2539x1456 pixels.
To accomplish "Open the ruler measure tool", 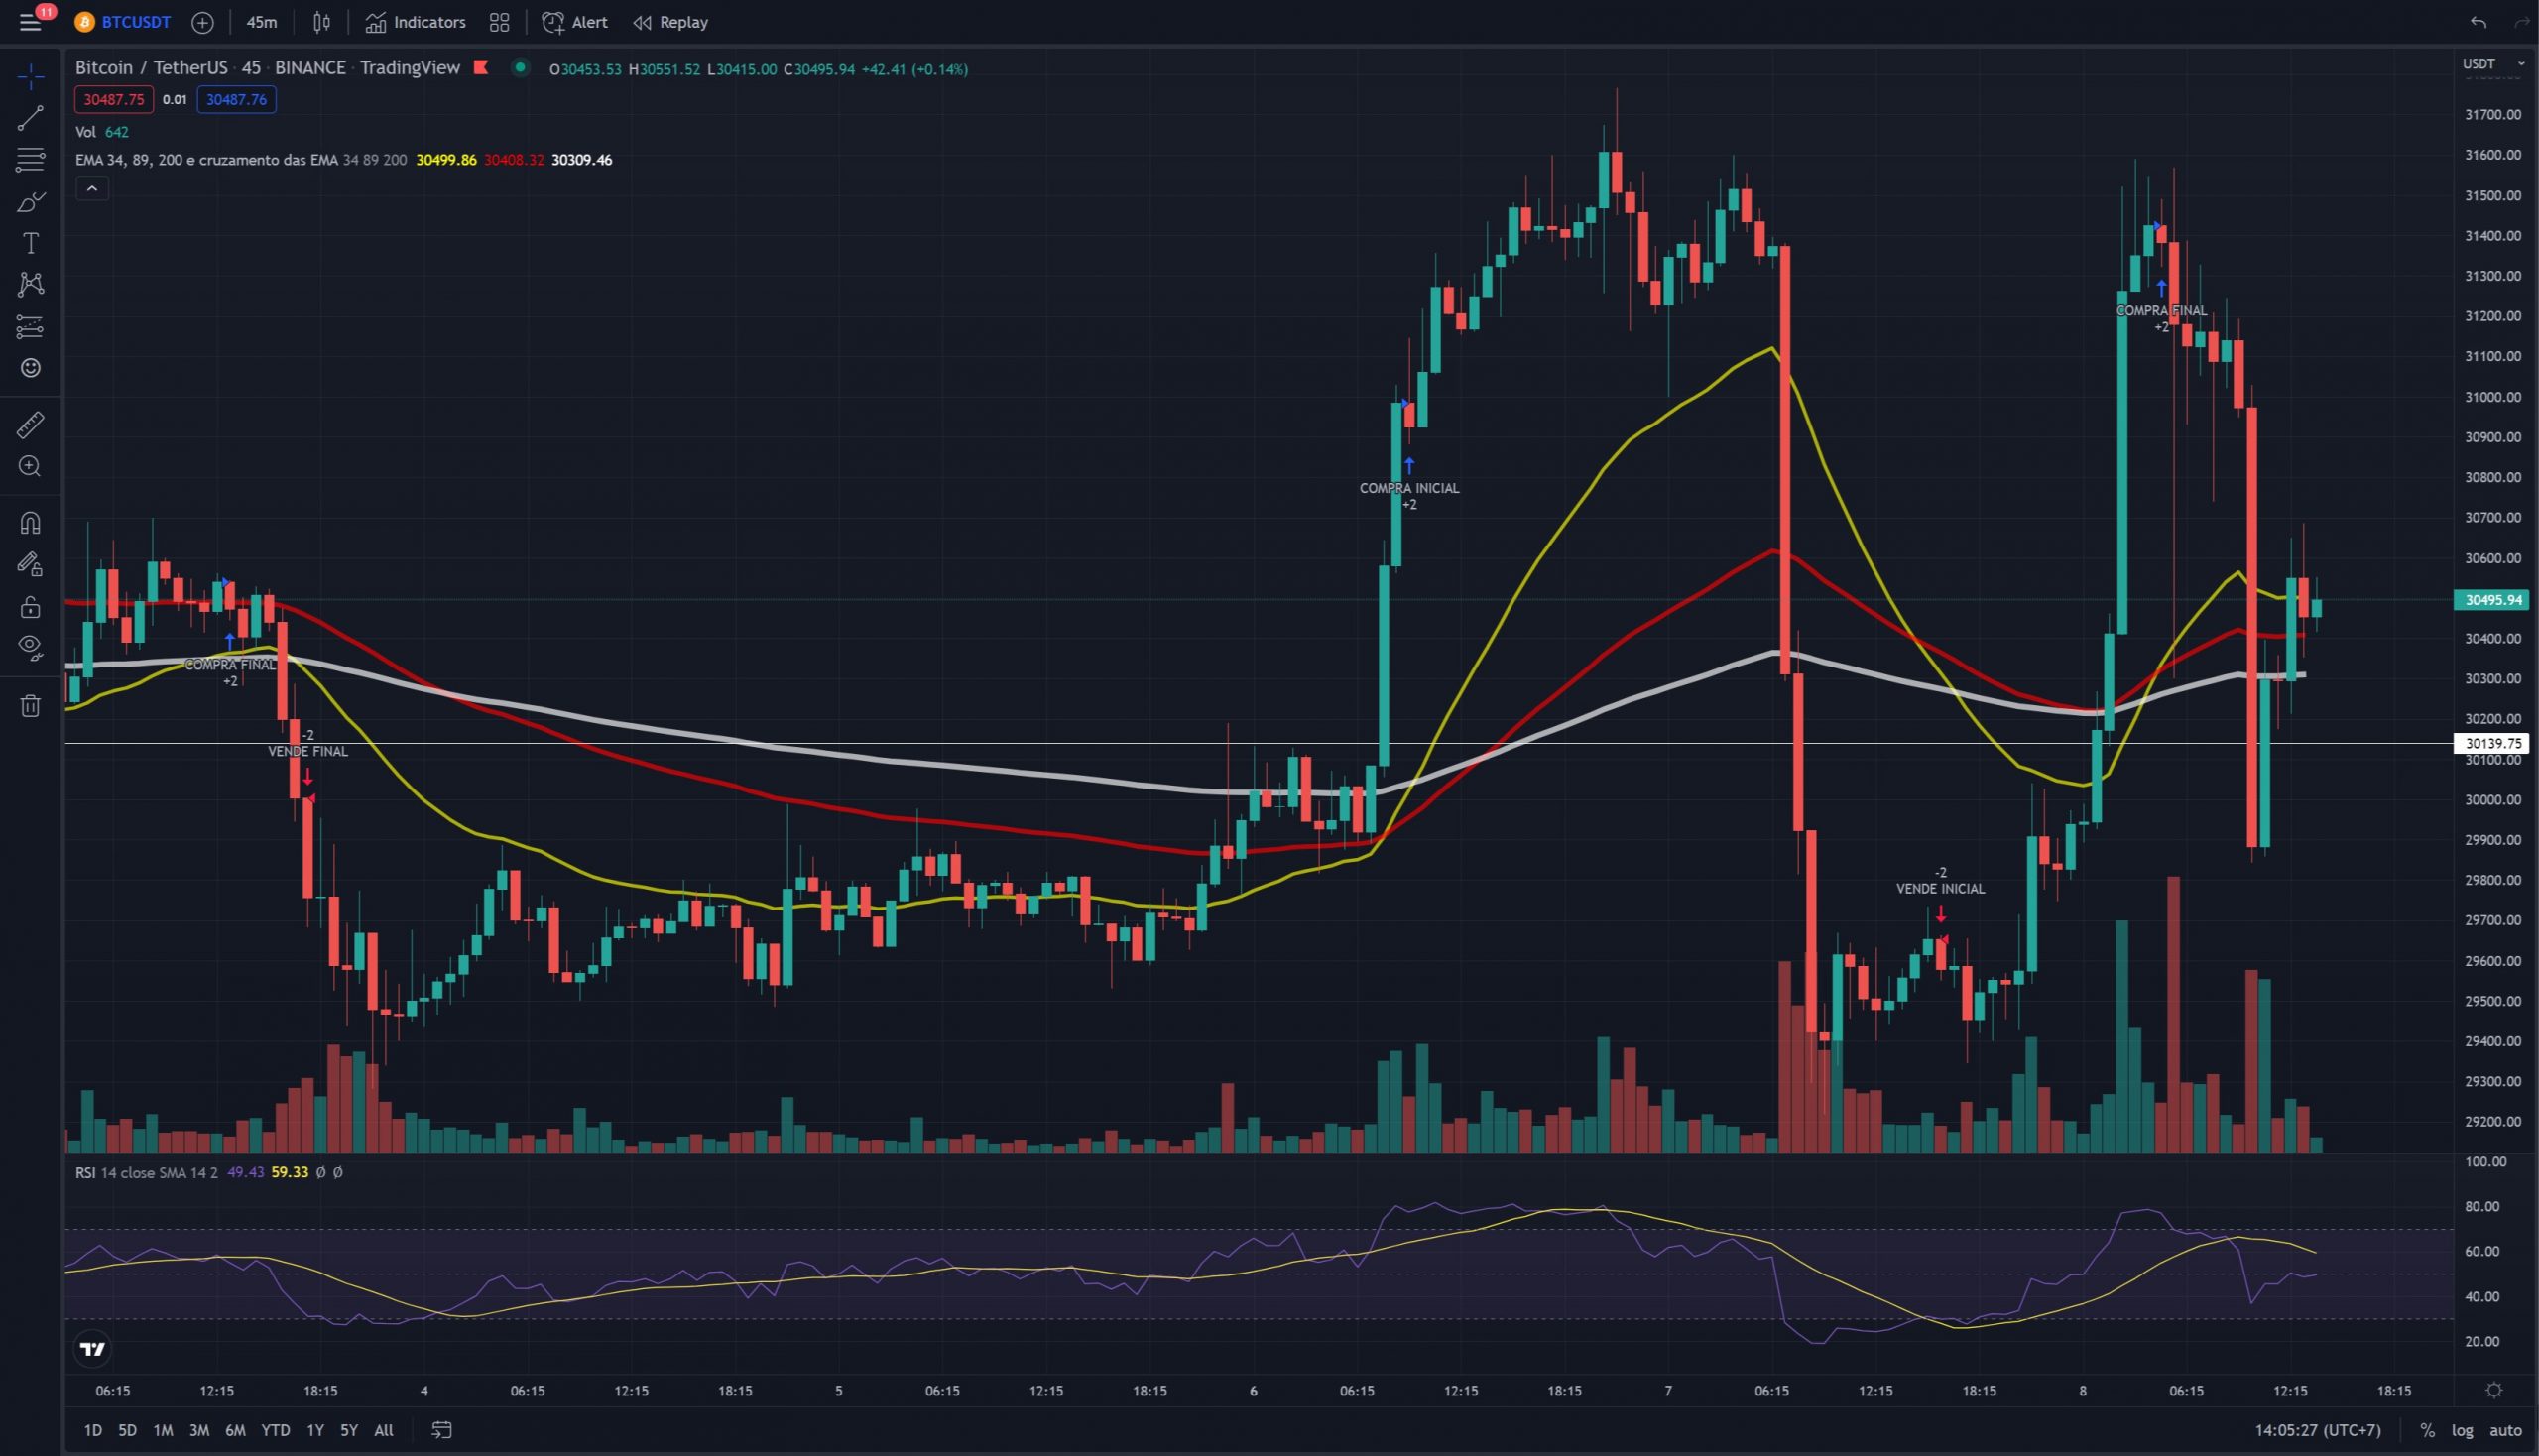I will pos(30,425).
